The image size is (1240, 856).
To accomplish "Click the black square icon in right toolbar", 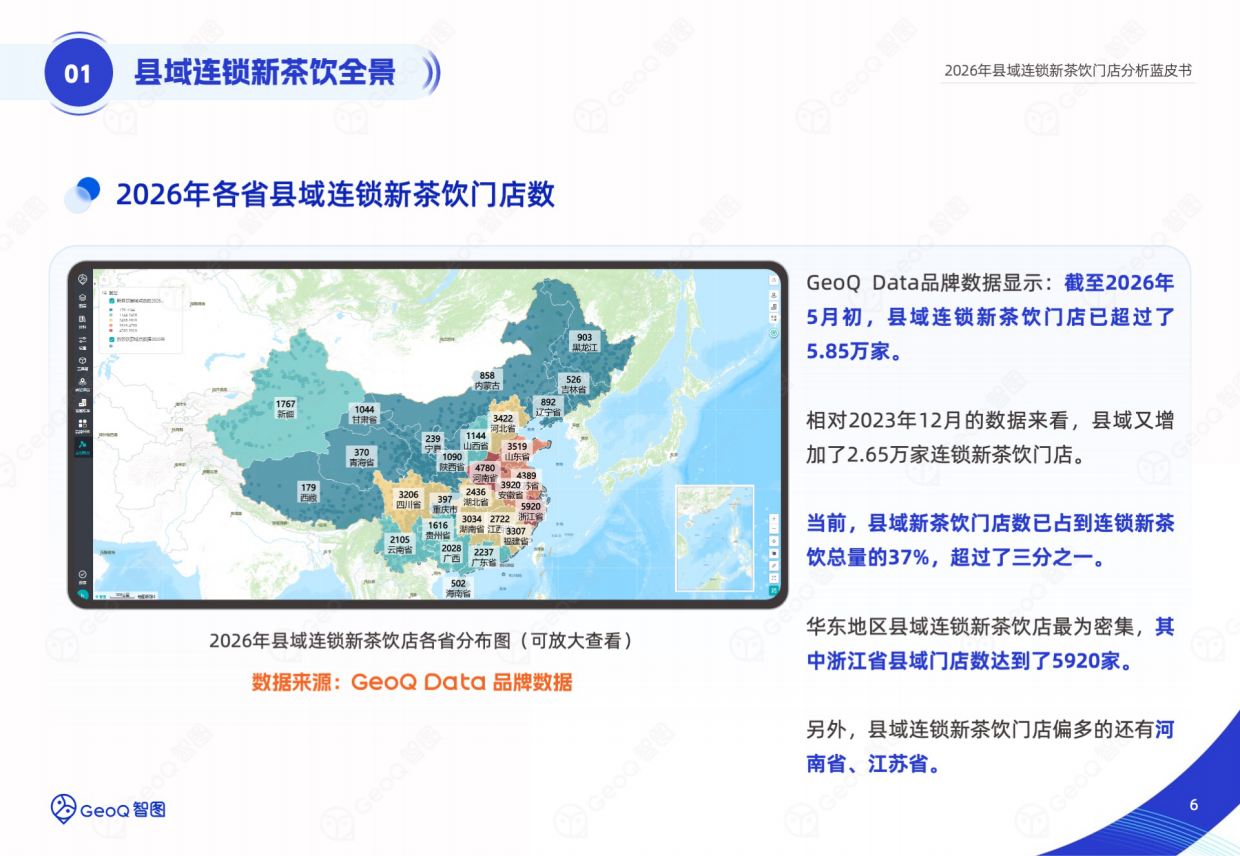I will 774,553.
